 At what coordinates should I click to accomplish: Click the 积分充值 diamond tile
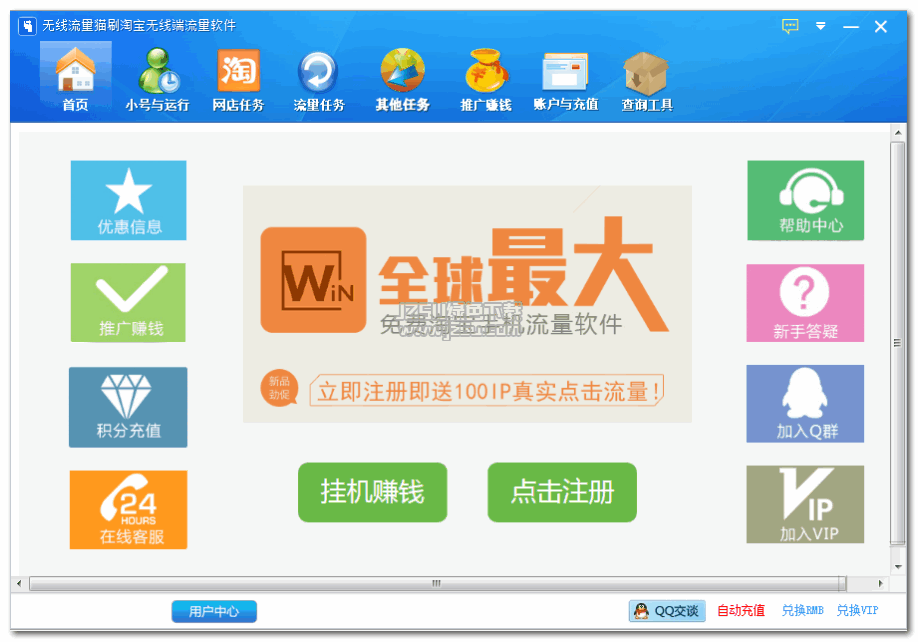click(x=128, y=407)
